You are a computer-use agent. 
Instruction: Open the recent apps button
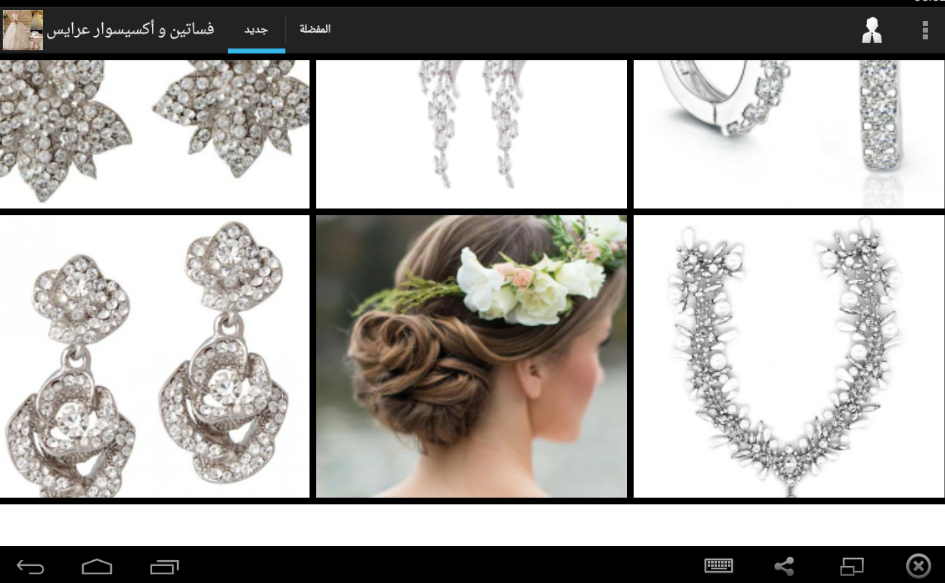(165, 567)
